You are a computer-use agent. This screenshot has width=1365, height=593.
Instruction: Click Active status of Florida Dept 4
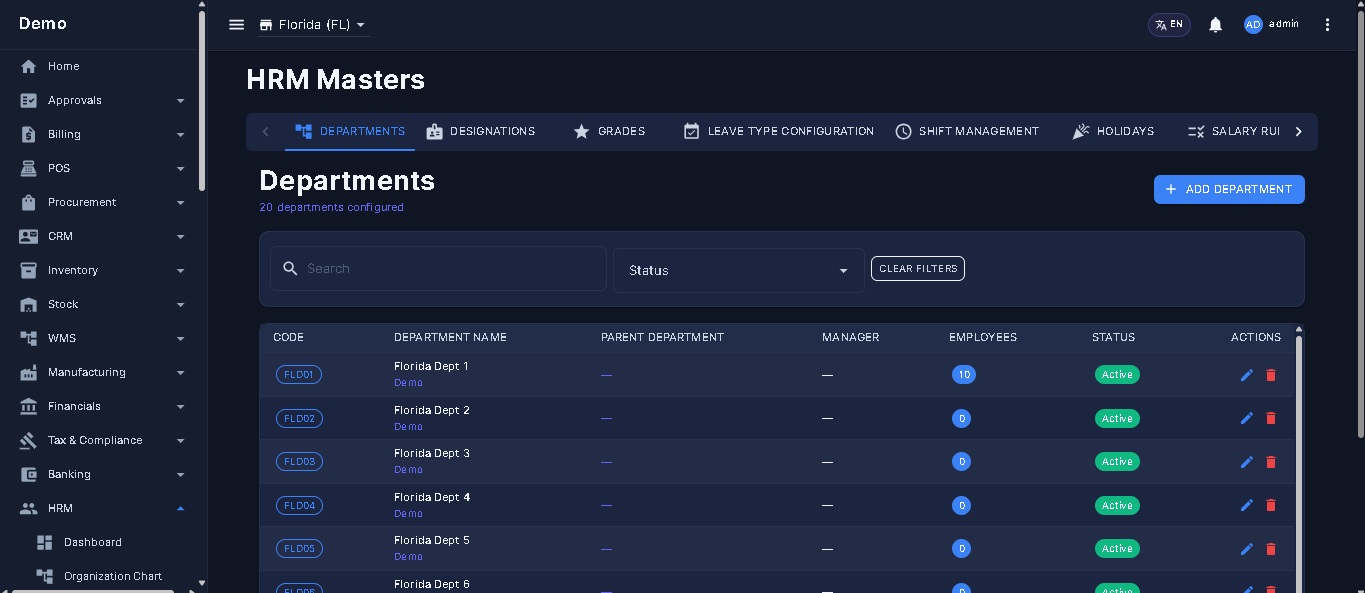1117,506
